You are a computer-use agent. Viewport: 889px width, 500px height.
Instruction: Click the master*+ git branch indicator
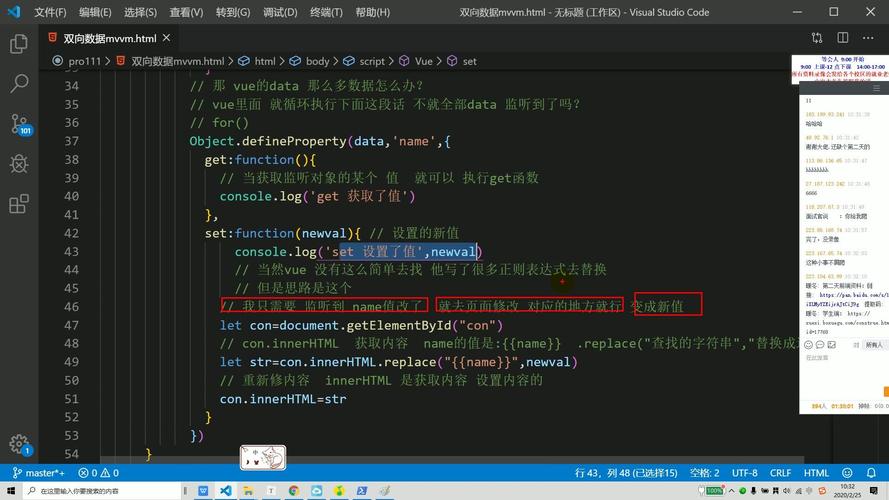pyautogui.click(x=39, y=473)
